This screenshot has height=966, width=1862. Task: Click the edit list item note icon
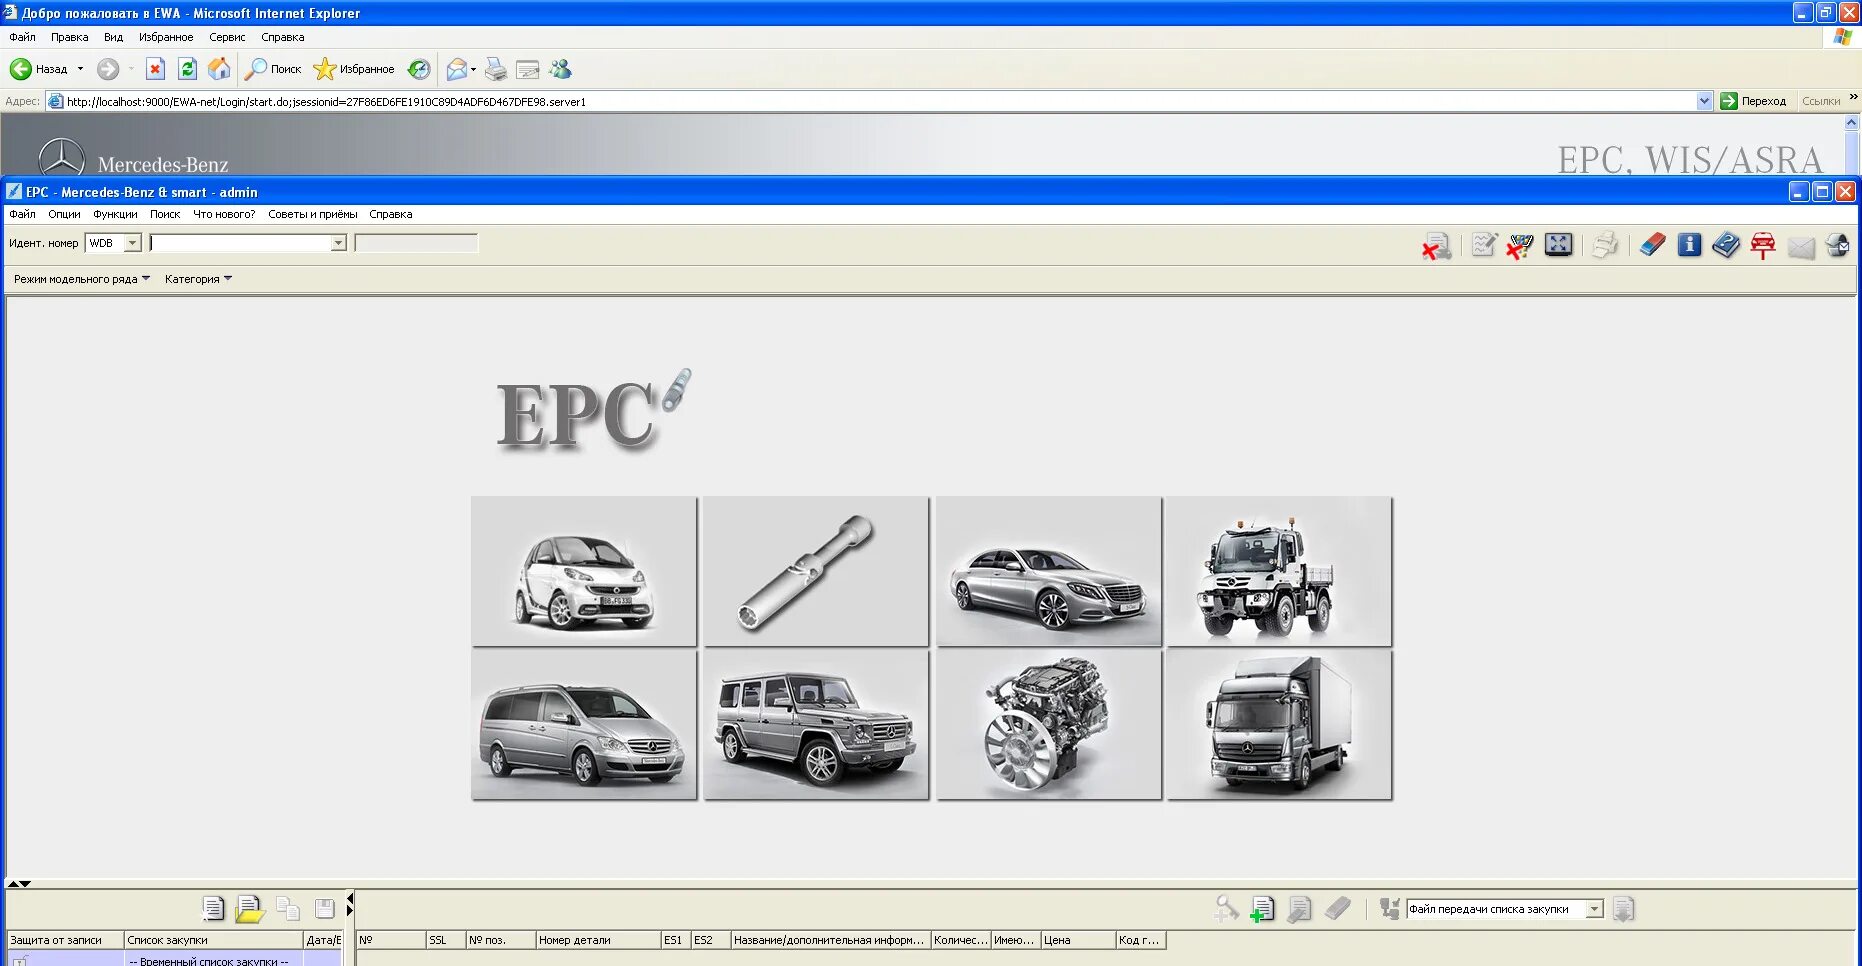click(x=1299, y=909)
